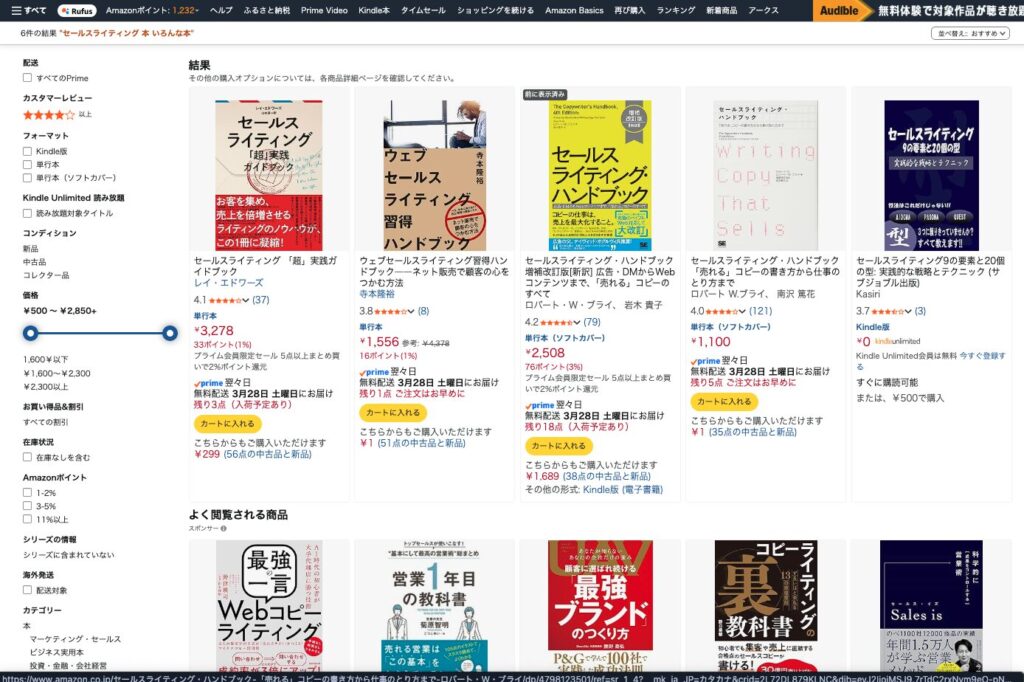1024x682 pixels.
Task: Open the Rufus assistant icon
Action: point(77,10)
